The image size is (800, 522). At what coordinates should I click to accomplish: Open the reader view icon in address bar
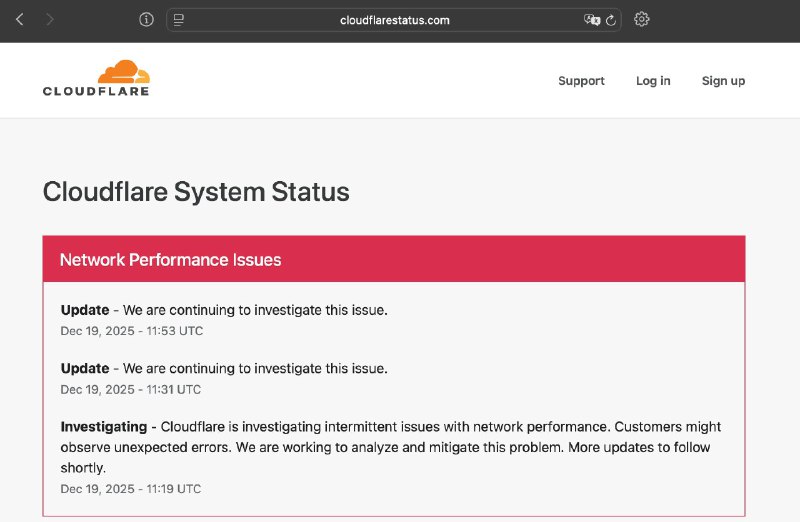pyautogui.click(x=179, y=20)
